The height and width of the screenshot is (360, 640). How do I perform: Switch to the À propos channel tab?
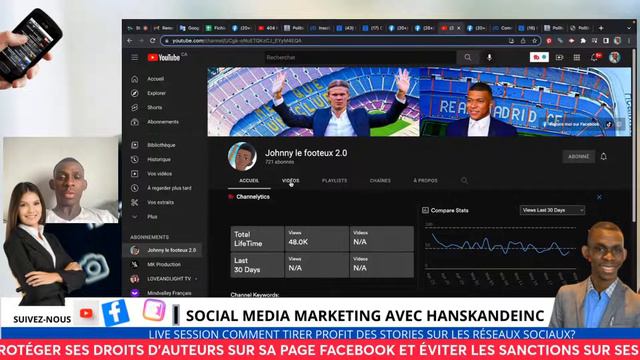[x=425, y=180]
